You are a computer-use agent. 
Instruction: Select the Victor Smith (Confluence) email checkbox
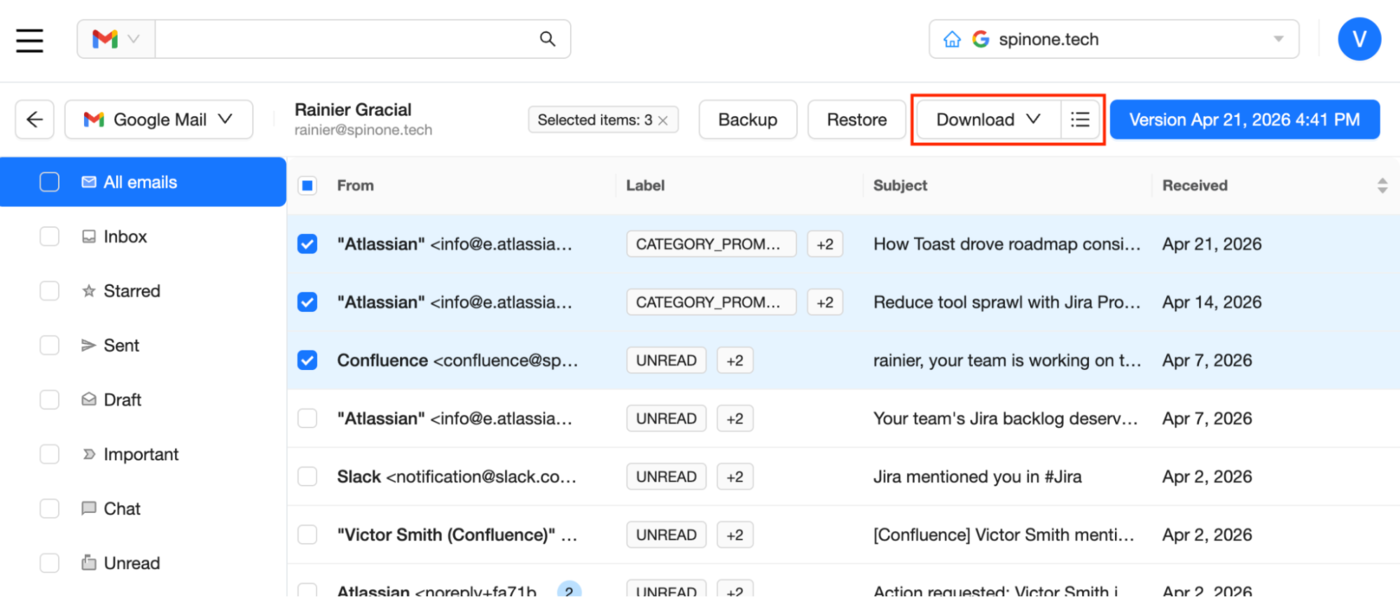pos(308,535)
